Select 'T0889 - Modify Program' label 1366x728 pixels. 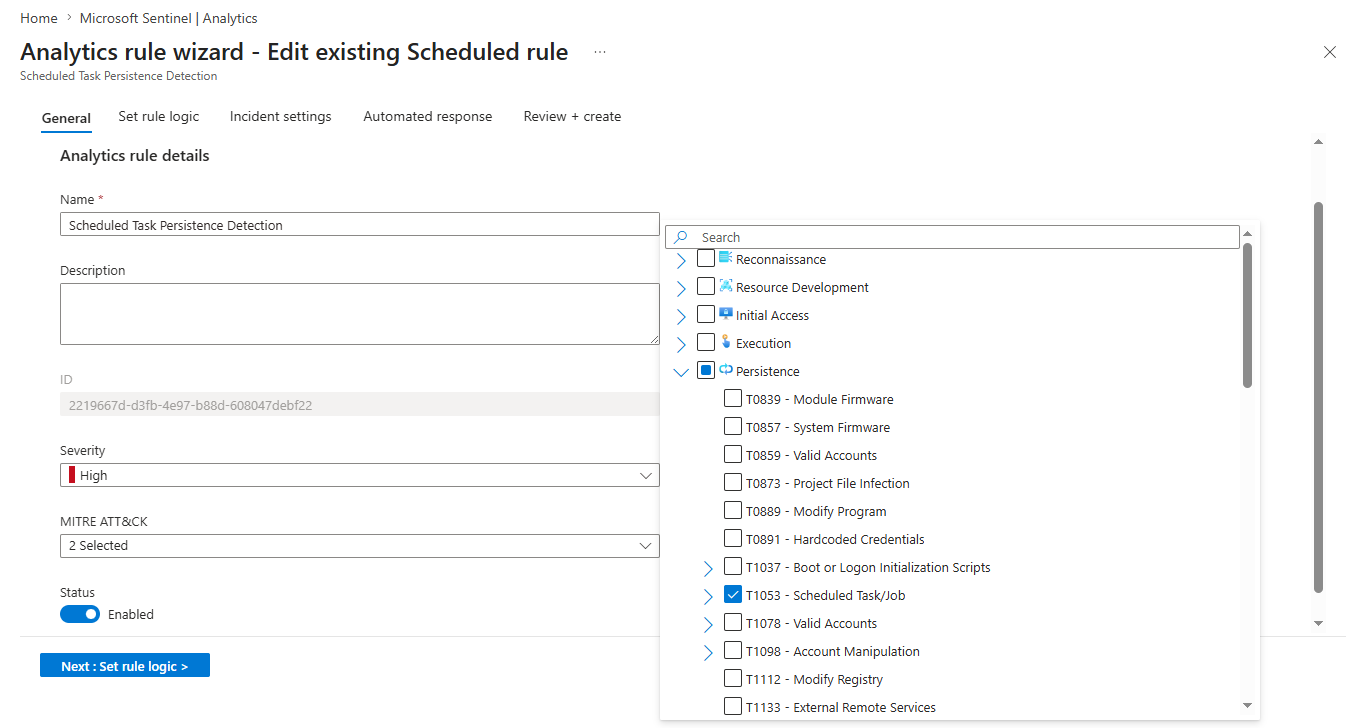coord(816,511)
